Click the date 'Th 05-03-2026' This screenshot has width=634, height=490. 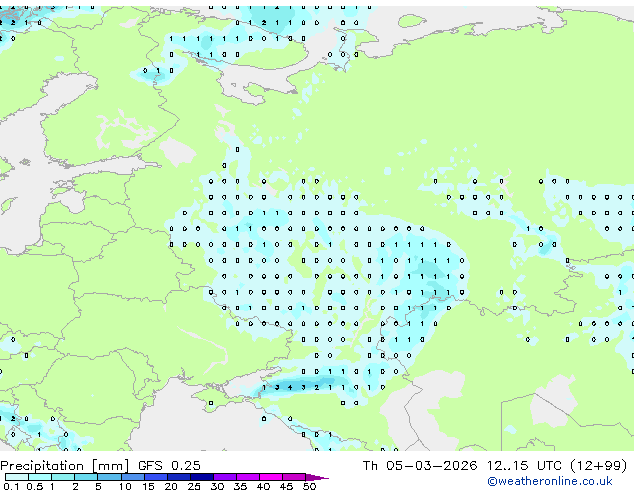click(x=420, y=466)
